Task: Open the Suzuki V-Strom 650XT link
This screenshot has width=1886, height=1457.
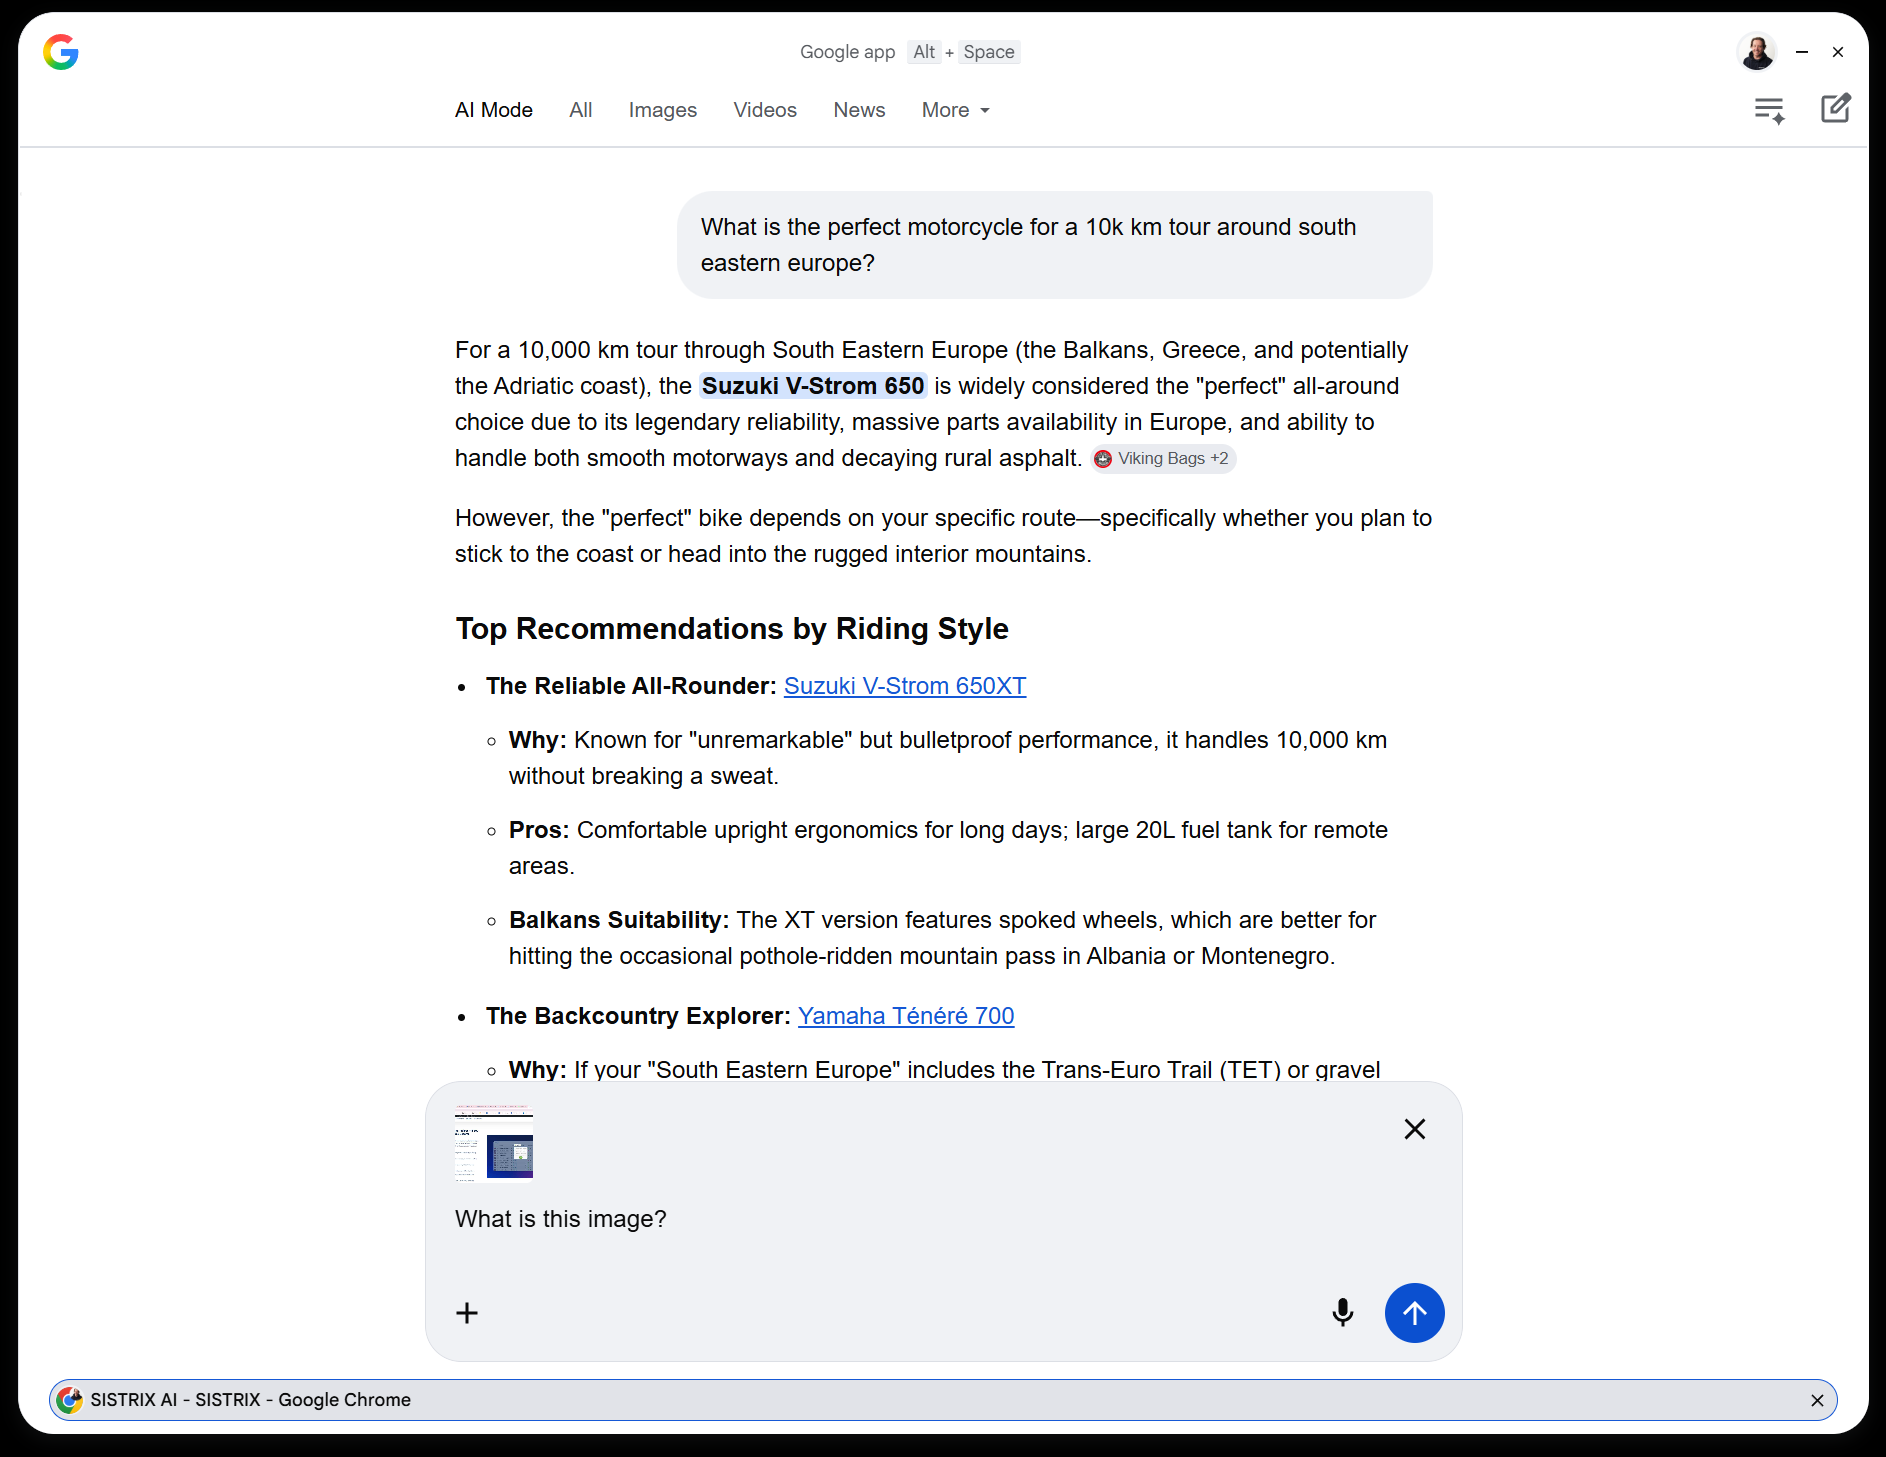Action: 904,686
